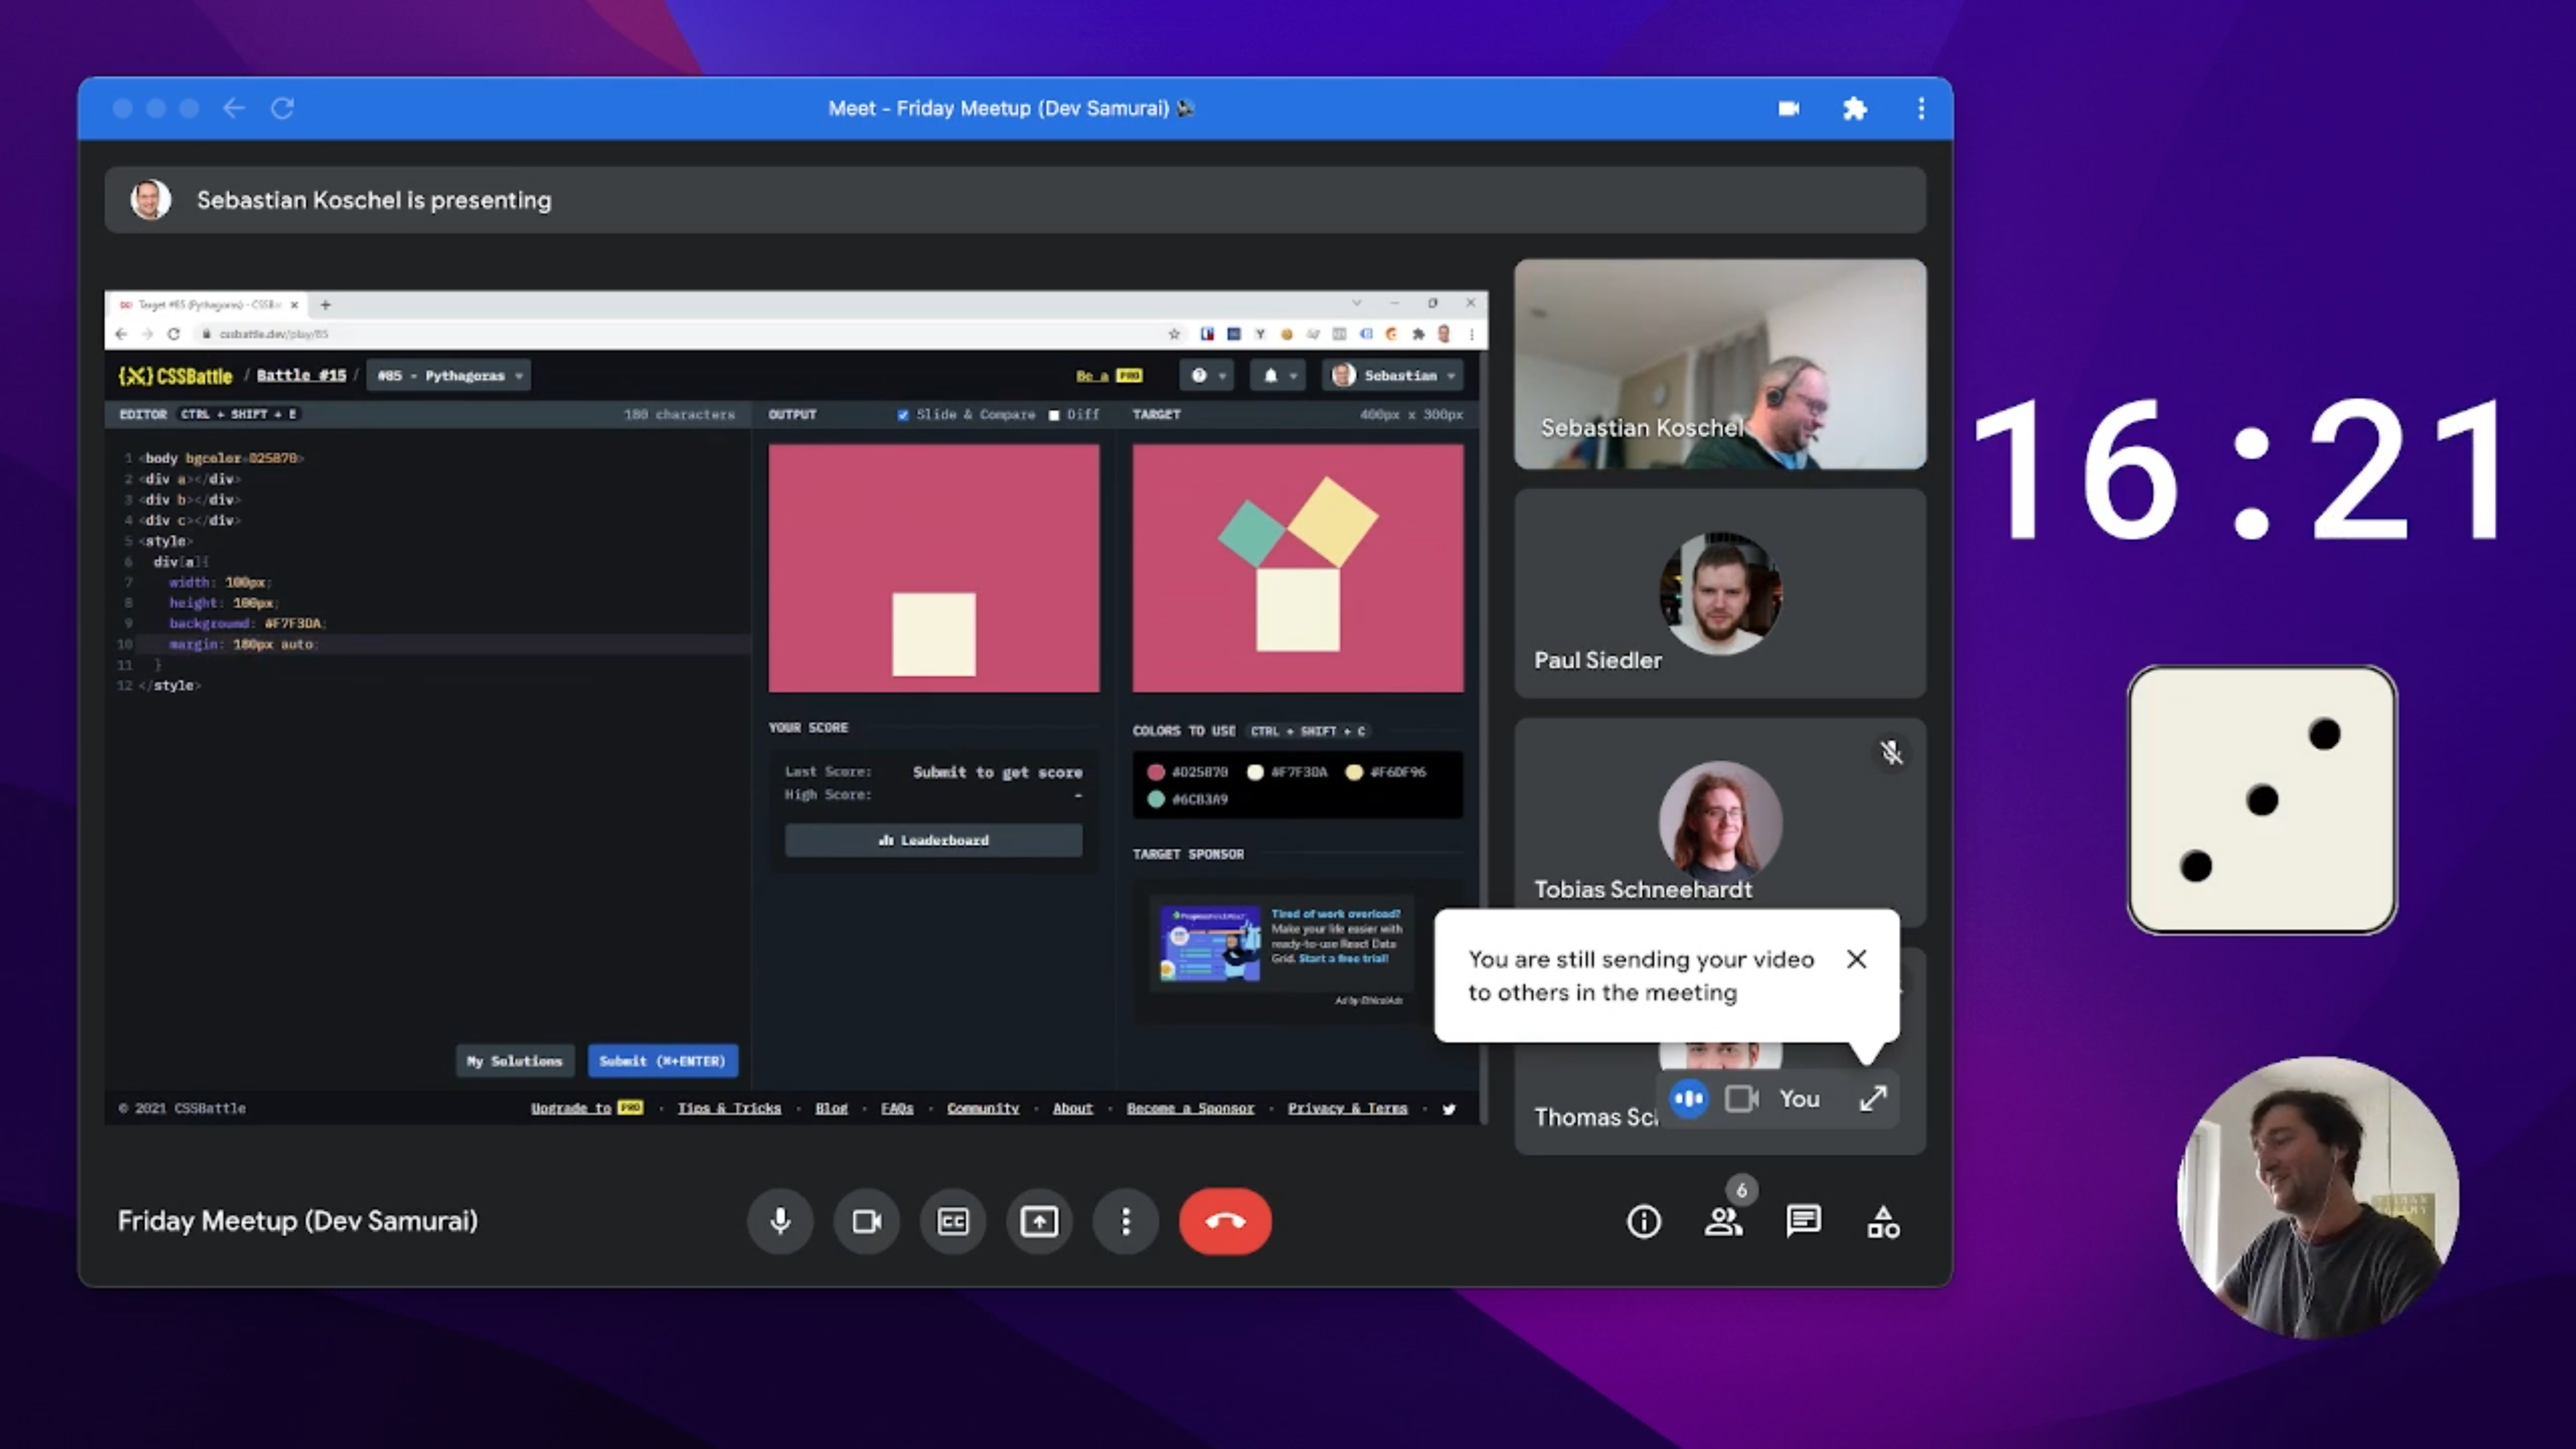This screenshot has width=2576, height=1449.
Task: Open the help question-mark dropdown
Action: coord(1207,375)
